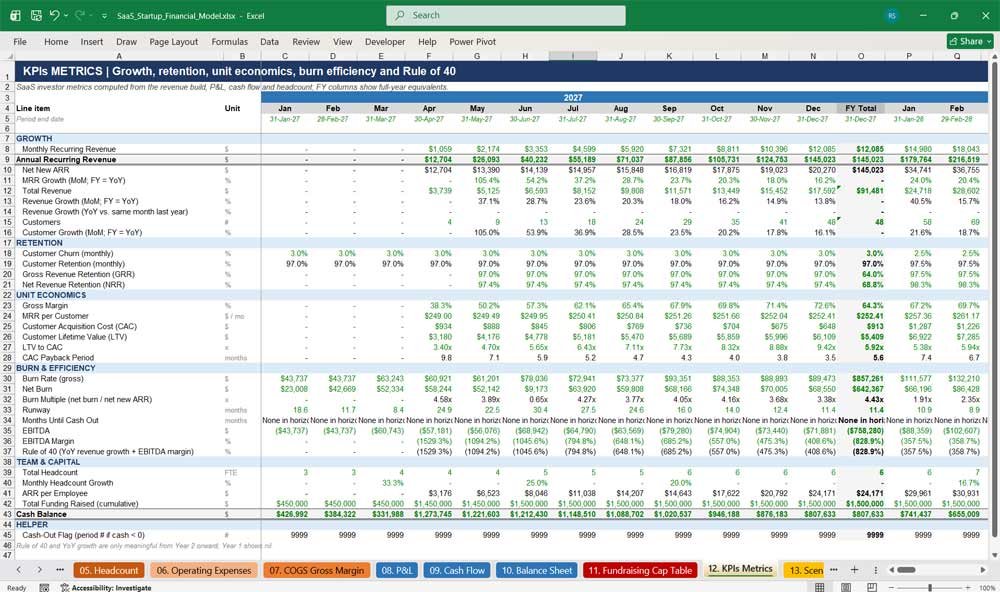This screenshot has width=1000, height=592.
Task: Select the Customer Acquisition Cost (CAC) label
Action: (79, 327)
